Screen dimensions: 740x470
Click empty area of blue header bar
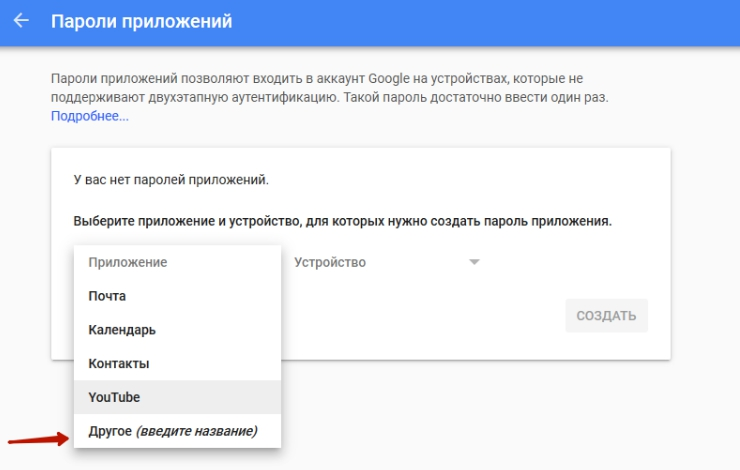[x=500, y=20]
